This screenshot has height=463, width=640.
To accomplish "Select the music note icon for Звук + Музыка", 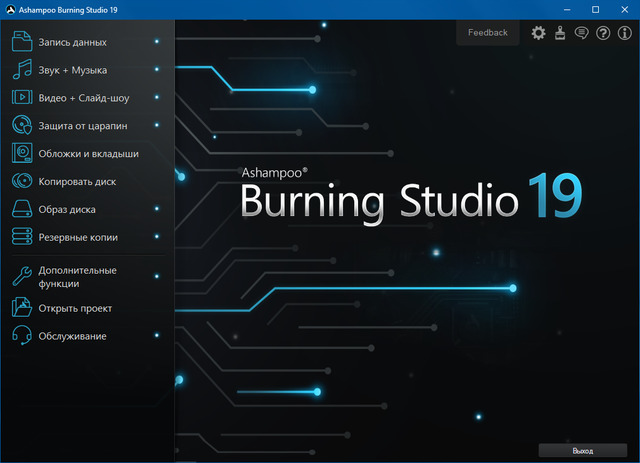I will point(21,70).
